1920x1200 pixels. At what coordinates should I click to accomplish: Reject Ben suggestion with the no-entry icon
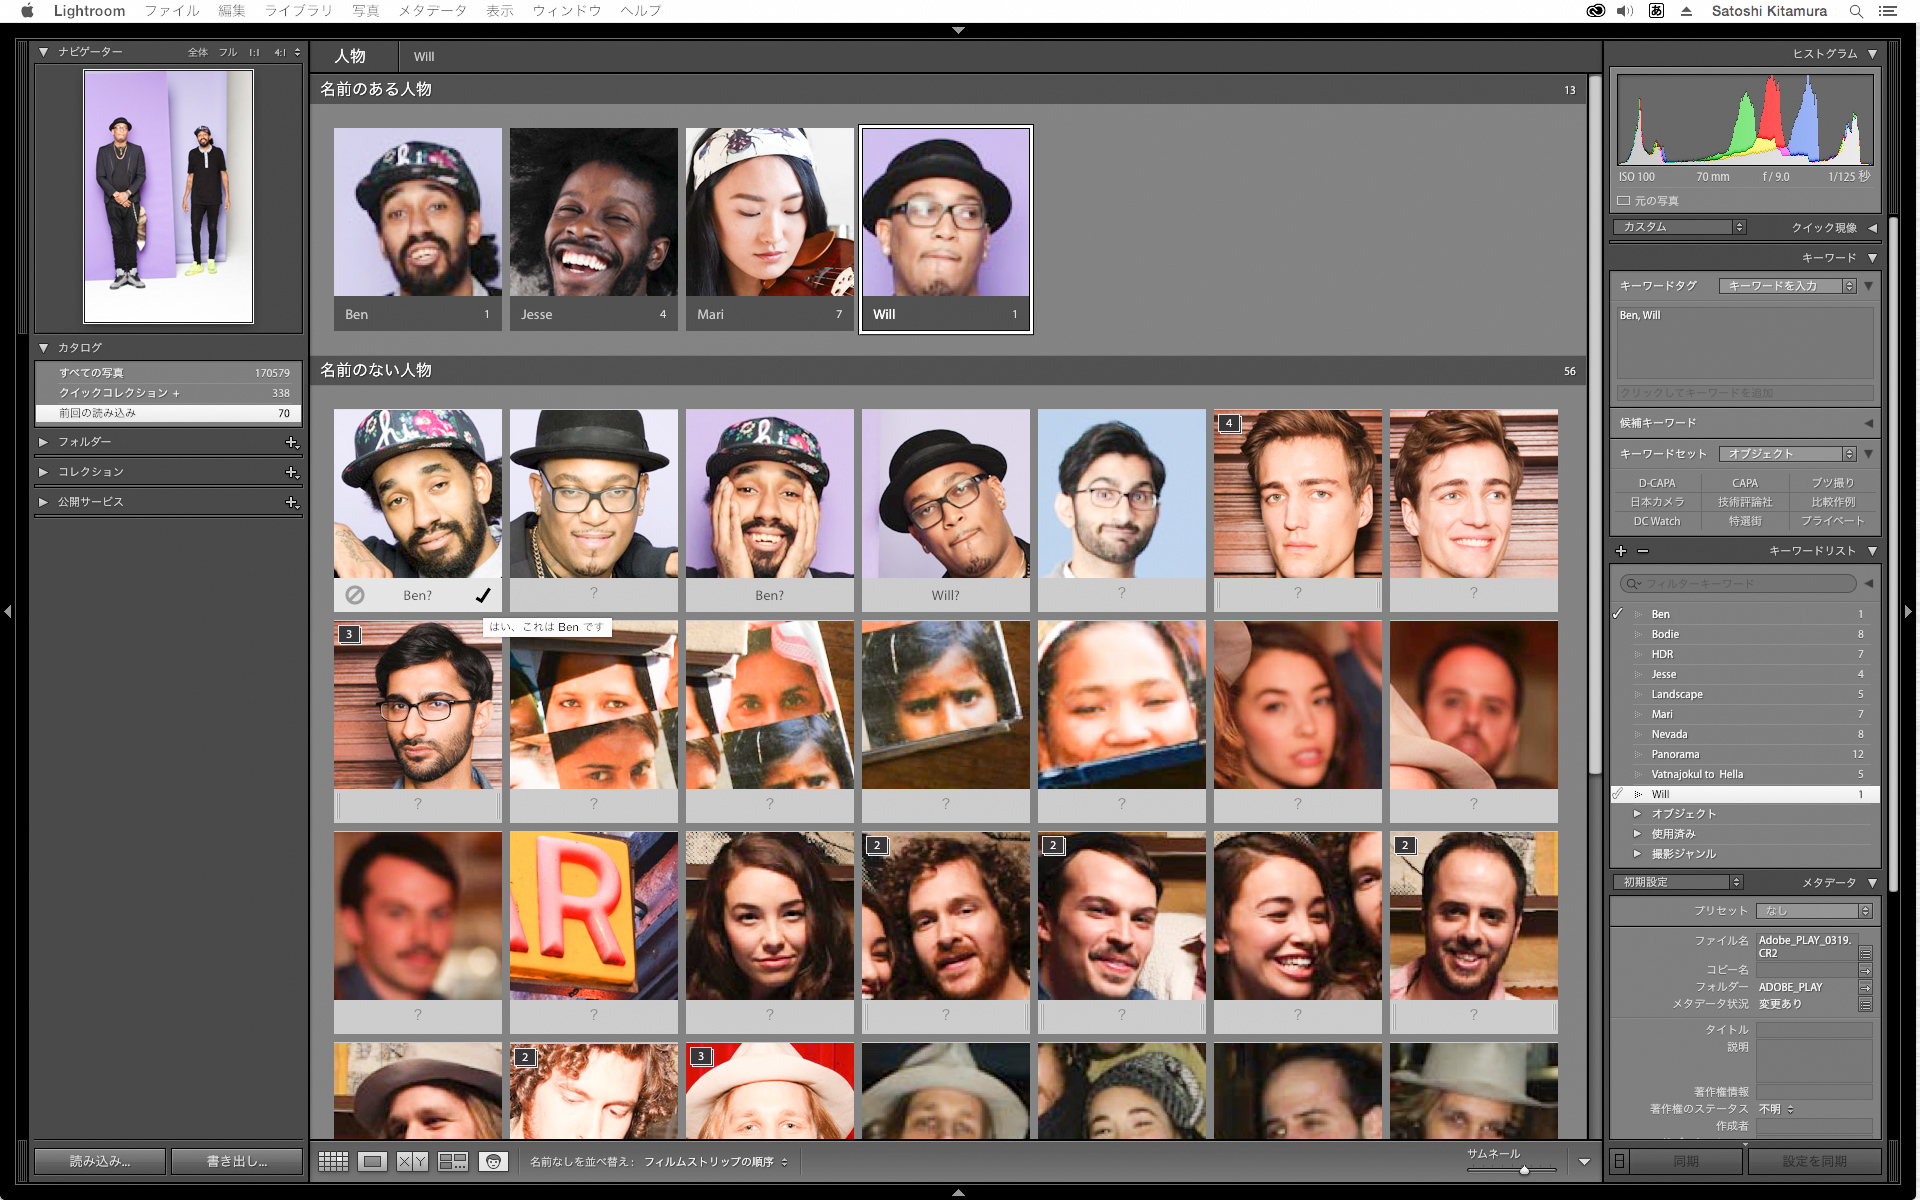tap(355, 595)
